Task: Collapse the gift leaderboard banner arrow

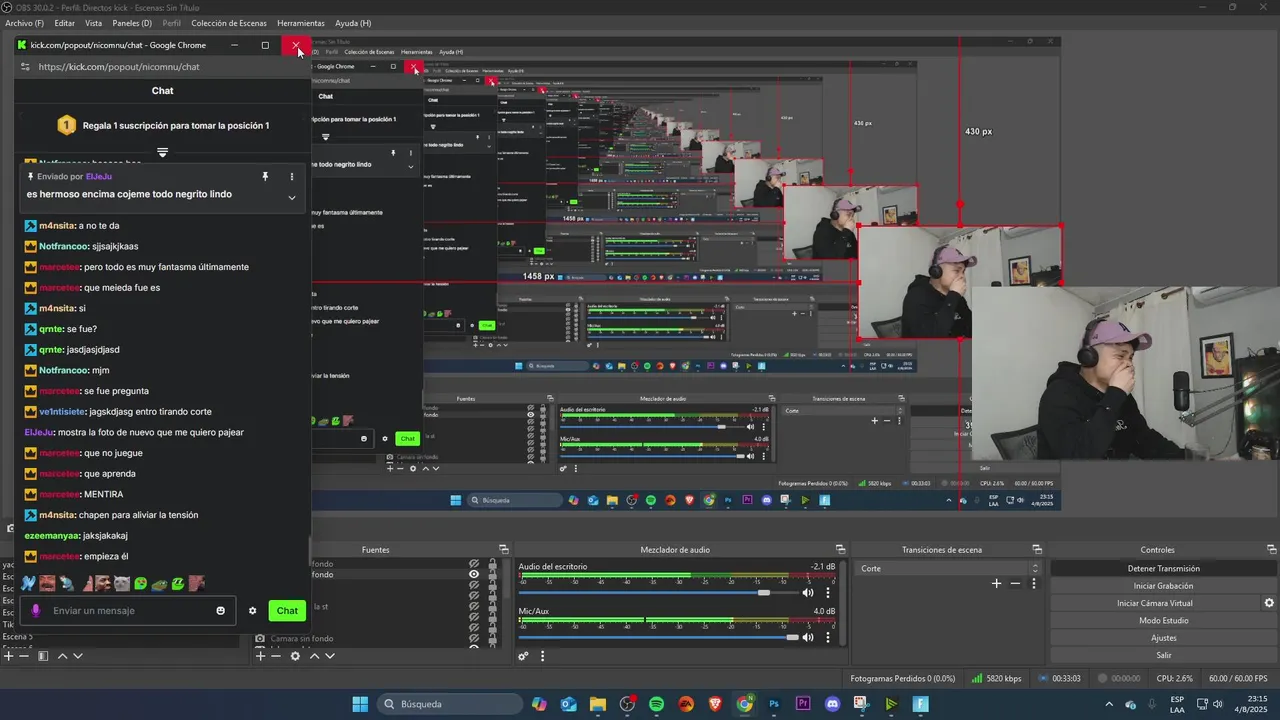Action: coord(162,152)
